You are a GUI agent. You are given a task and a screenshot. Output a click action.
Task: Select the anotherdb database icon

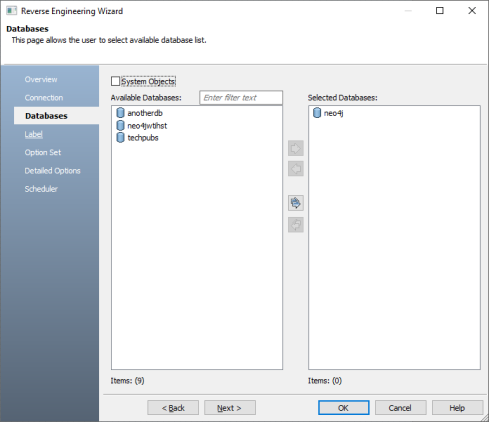coord(120,113)
